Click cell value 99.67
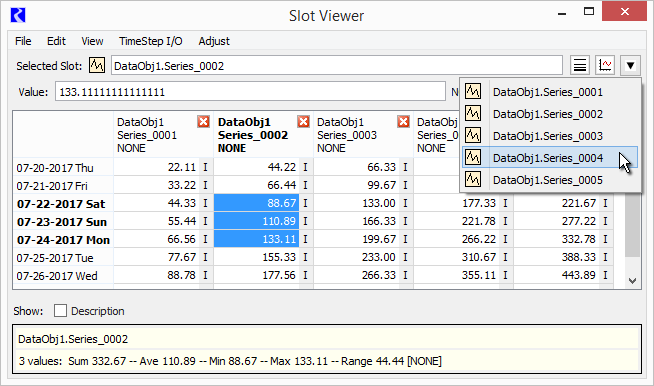654x386 pixels. click(x=357, y=185)
